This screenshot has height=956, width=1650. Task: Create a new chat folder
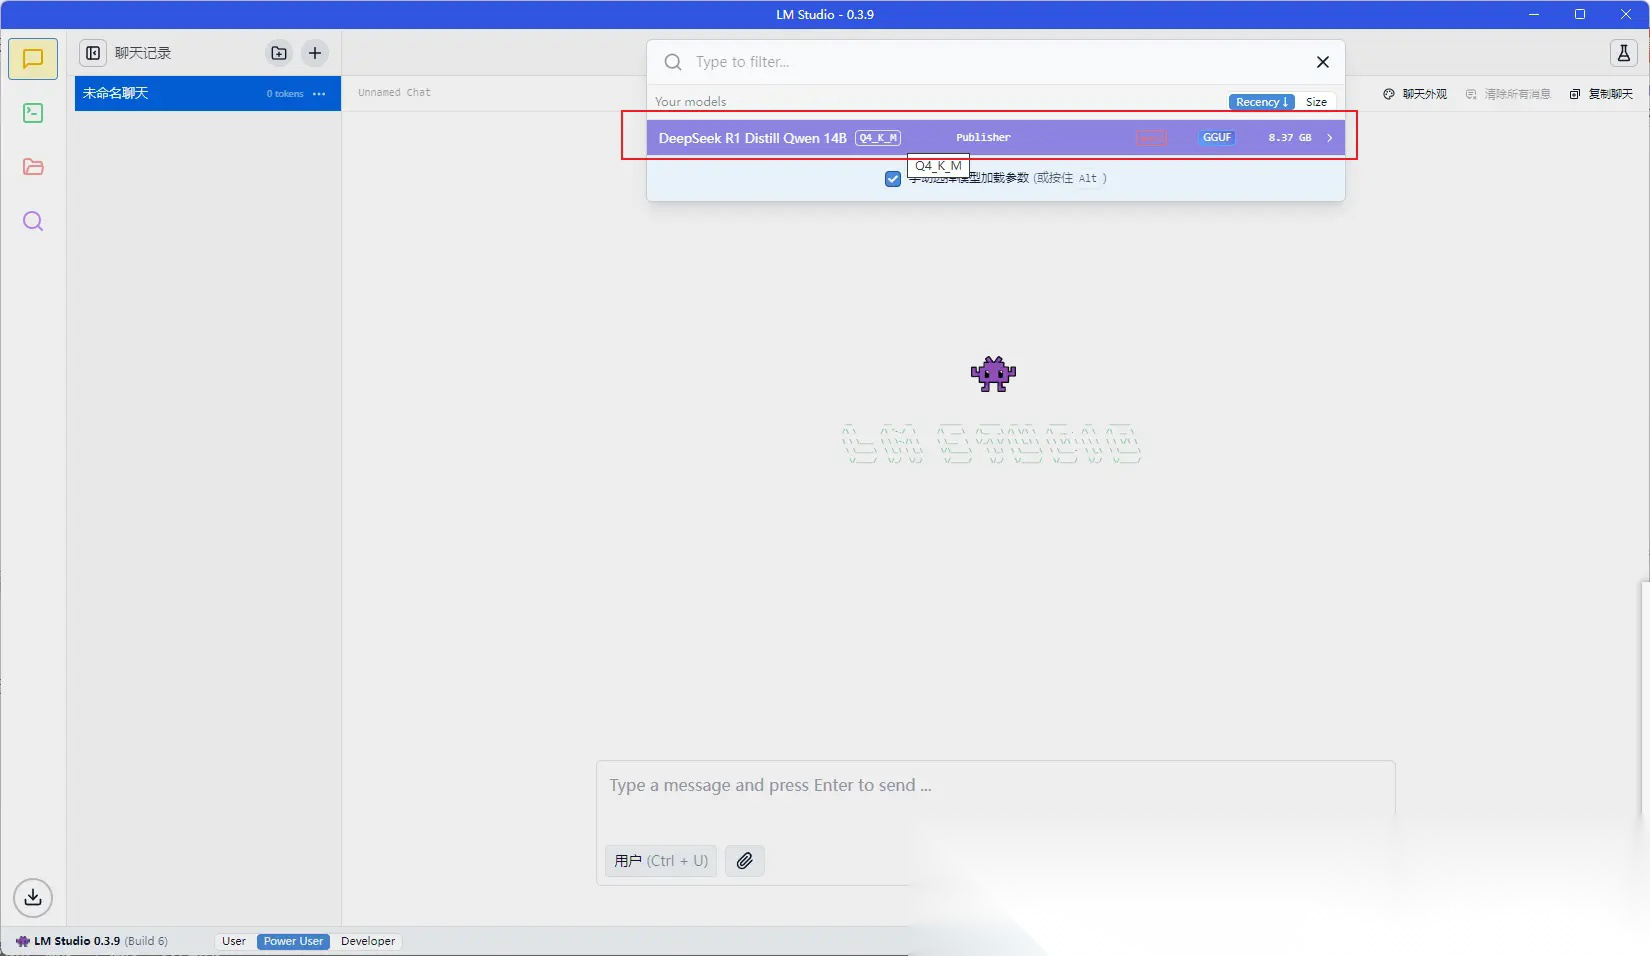click(279, 53)
